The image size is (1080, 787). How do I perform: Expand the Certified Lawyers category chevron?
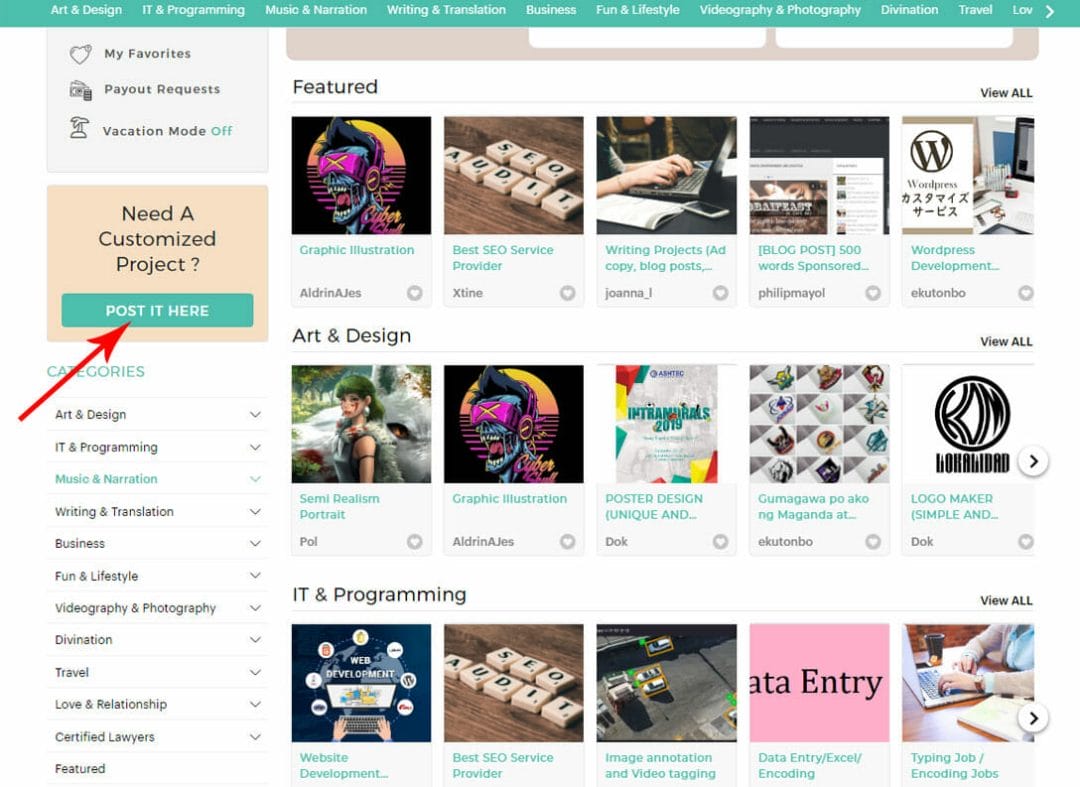tap(255, 737)
